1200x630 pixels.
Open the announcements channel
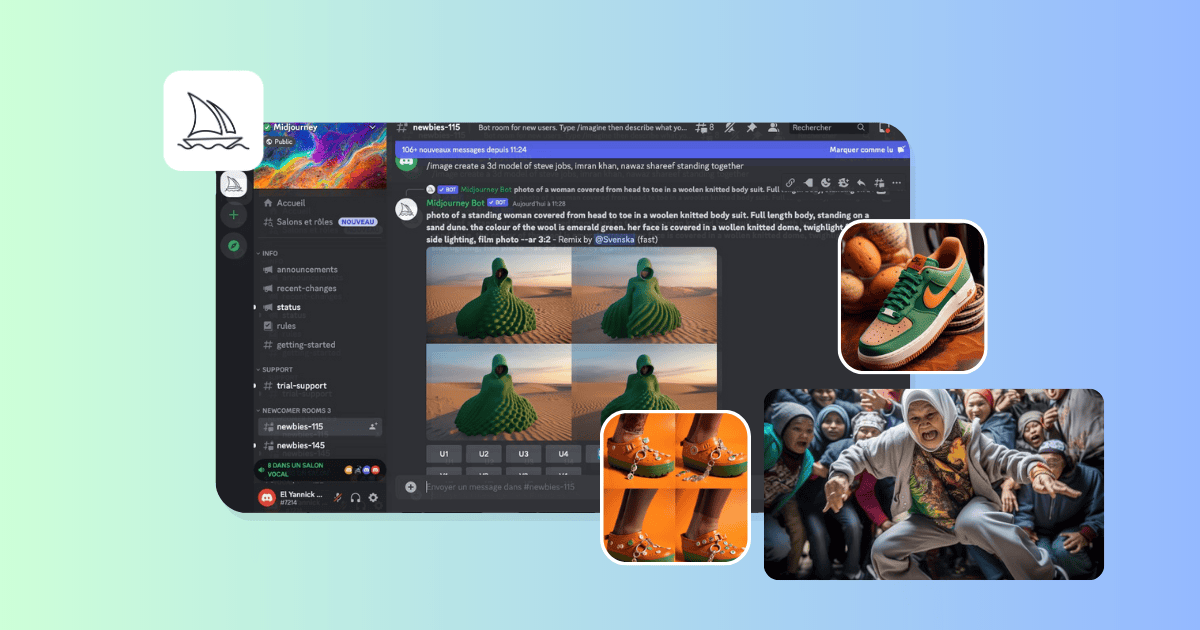(x=306, y=270)
